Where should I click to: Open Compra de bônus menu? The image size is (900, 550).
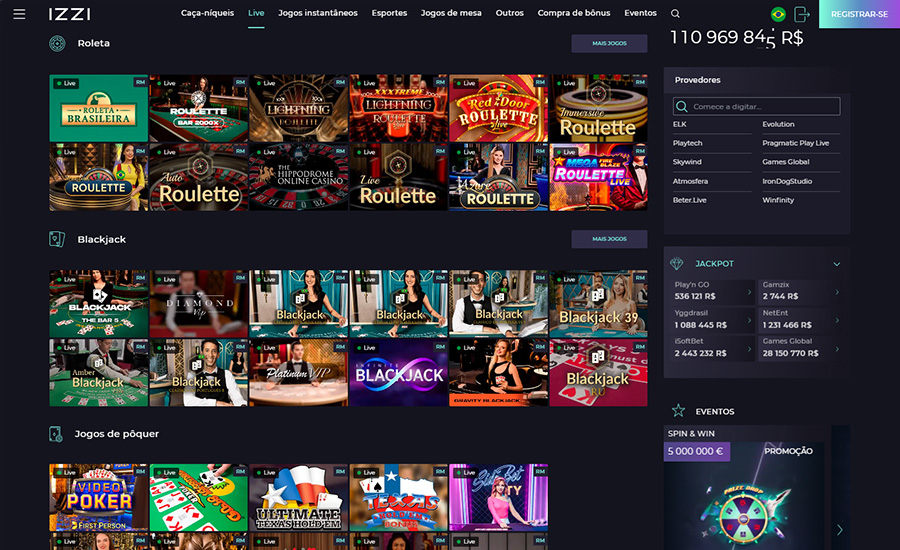pyautogui.click(x=574, y=13)
